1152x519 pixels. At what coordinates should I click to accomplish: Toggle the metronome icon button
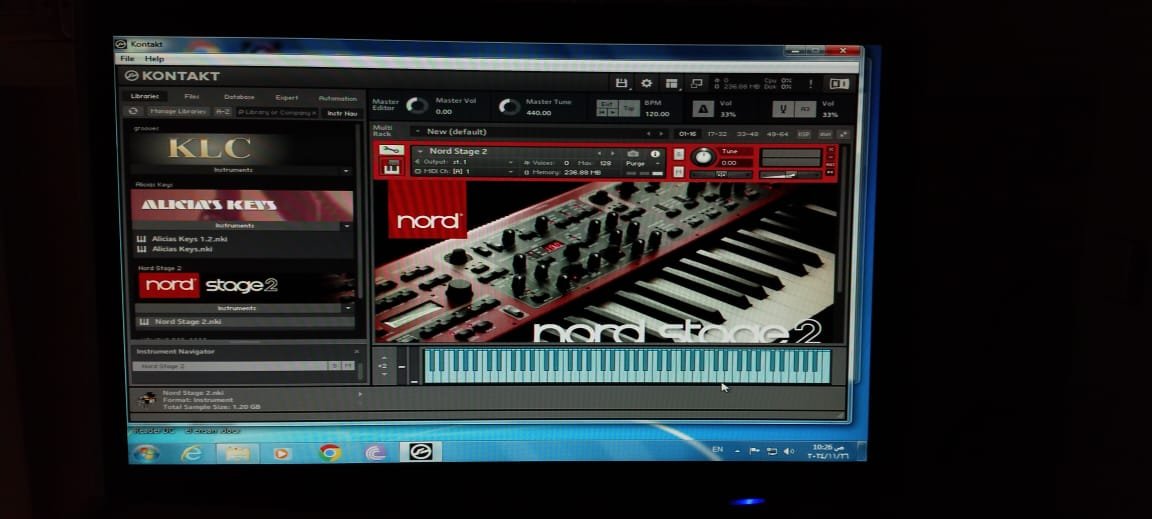click(x=702, y=109)
